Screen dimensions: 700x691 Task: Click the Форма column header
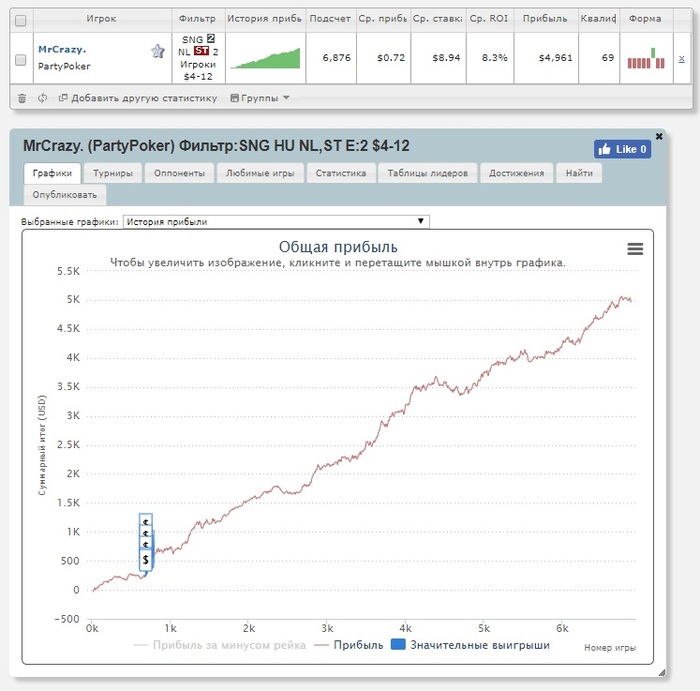coord(645,19)
